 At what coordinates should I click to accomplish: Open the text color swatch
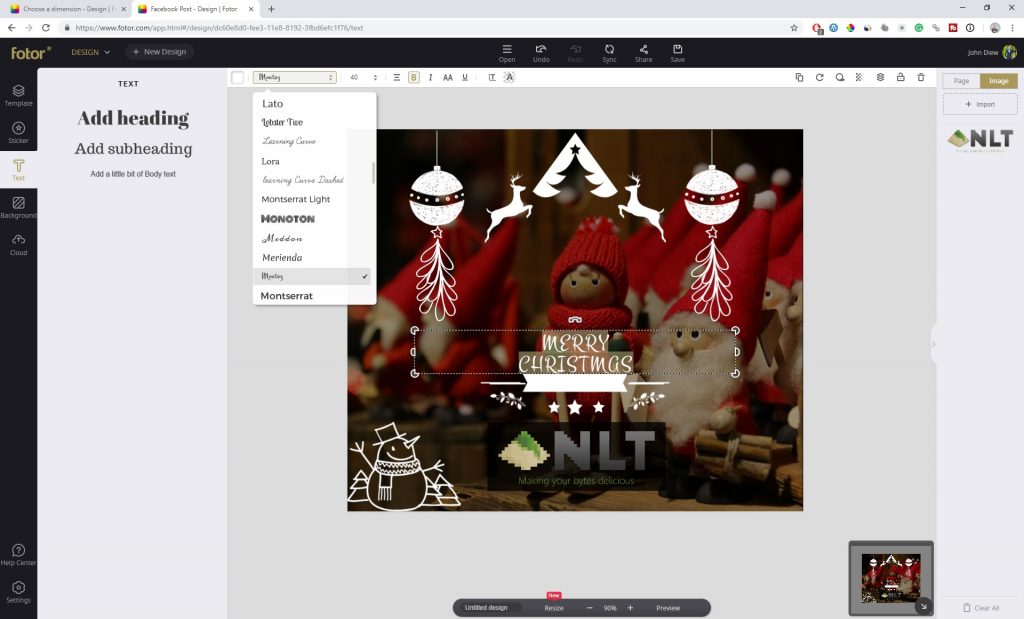(x=238, y=77)
